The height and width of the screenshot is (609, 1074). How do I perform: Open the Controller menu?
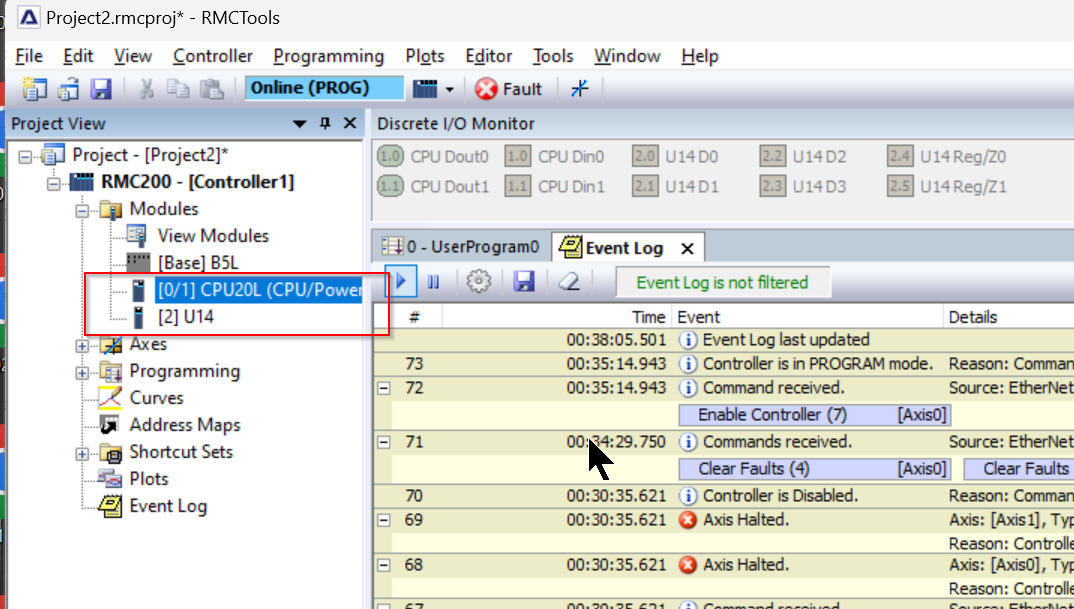[213, 56]
